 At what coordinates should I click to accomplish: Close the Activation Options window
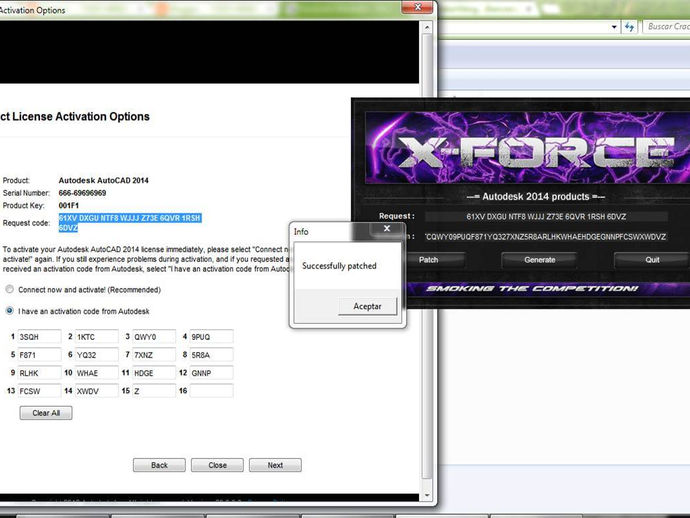pos(417,7)
